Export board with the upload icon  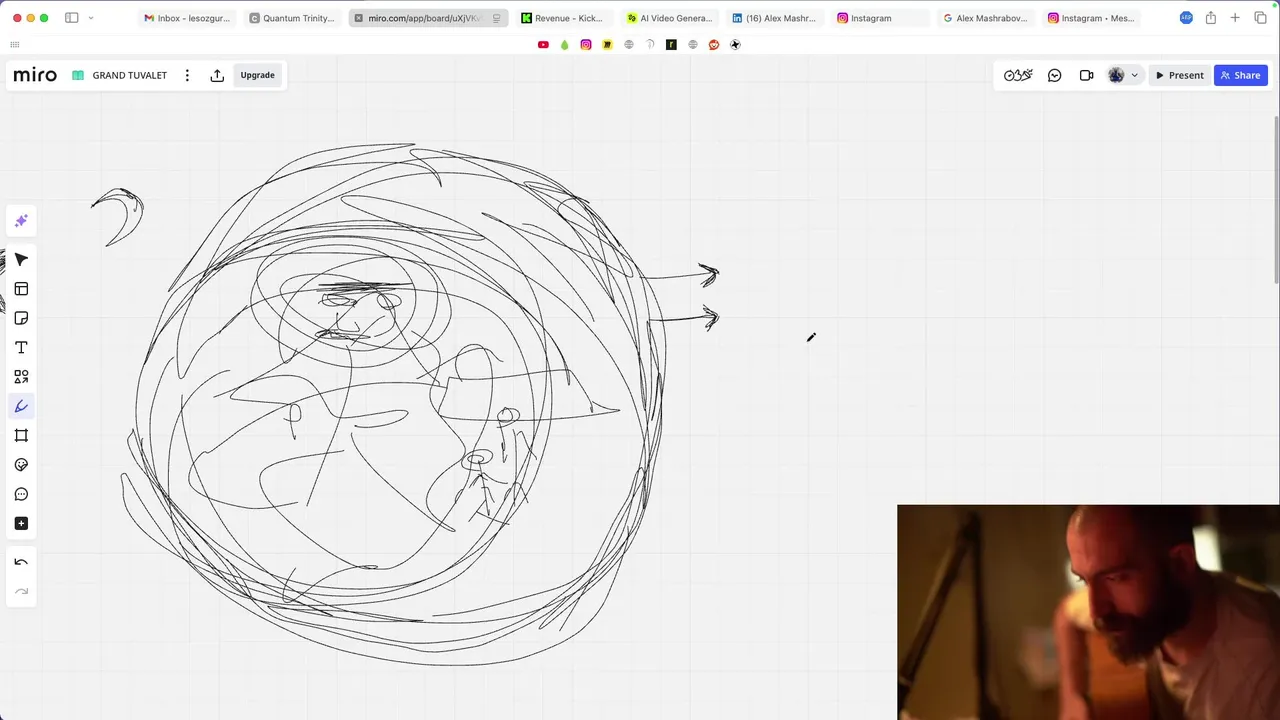(x=217, y=75)
